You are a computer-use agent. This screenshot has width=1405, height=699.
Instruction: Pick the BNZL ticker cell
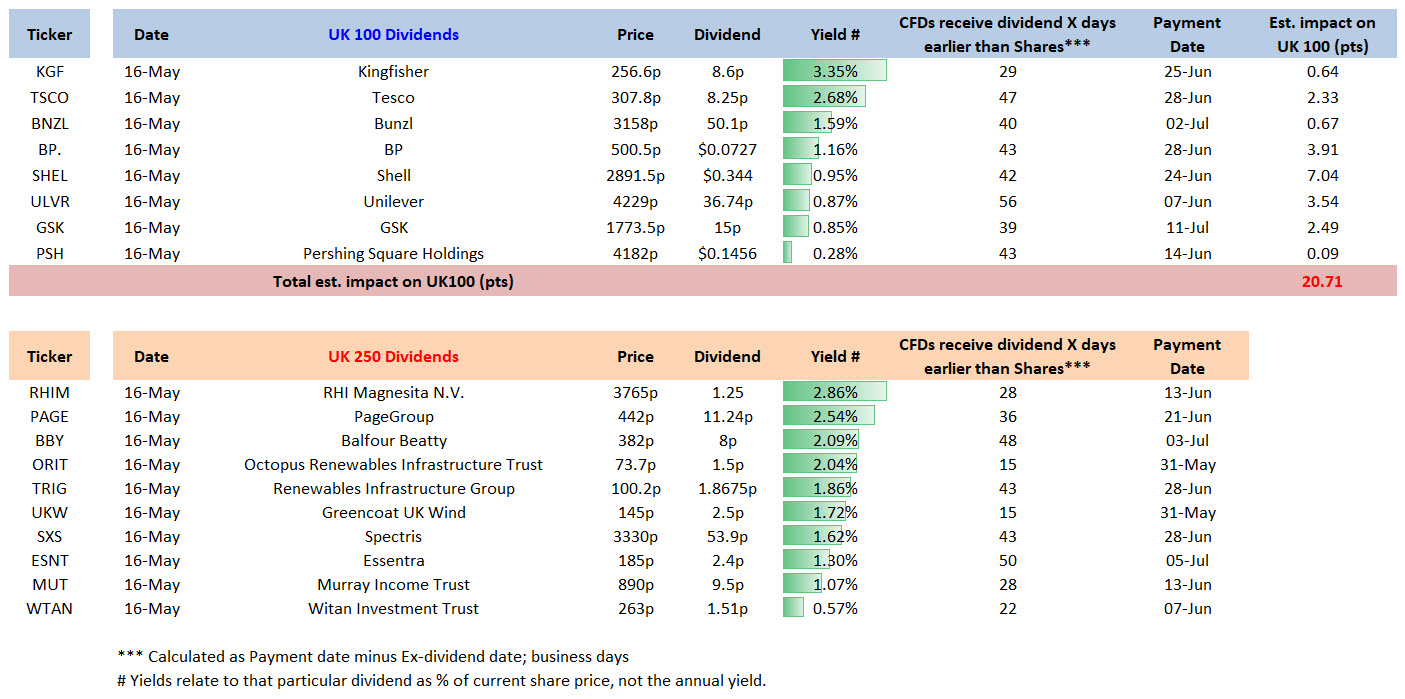pyautogui.click(x=49, y=124)
